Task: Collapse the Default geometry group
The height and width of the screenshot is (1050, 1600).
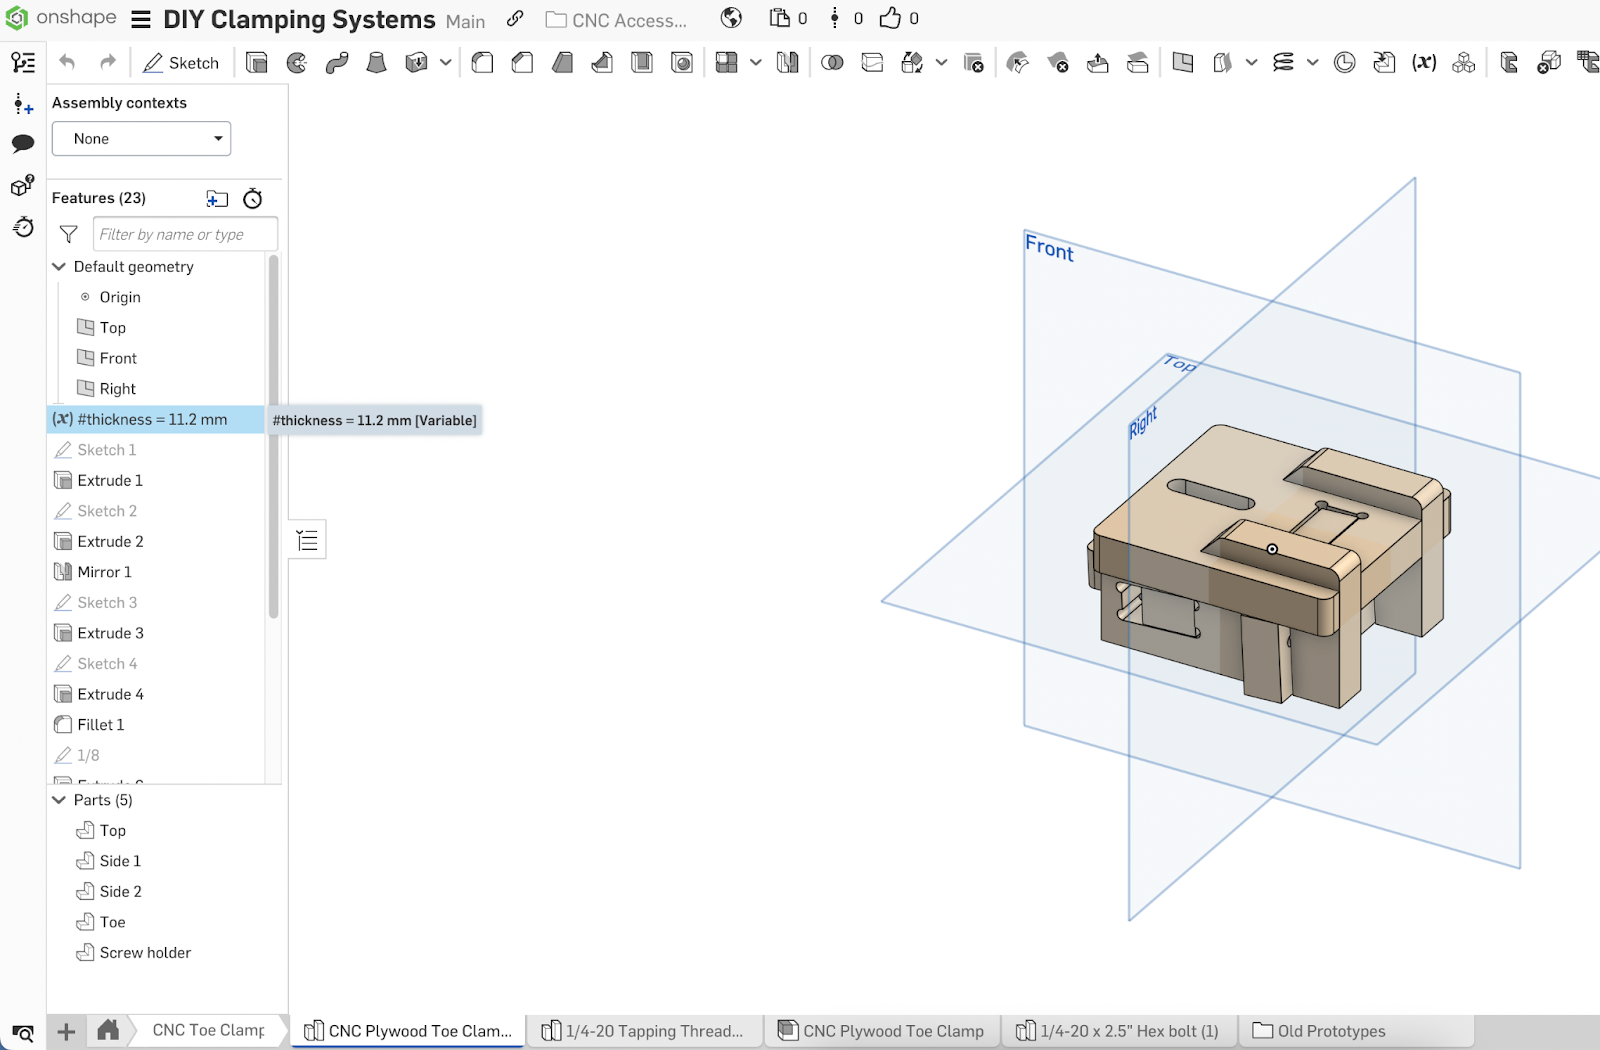Action: (59, 267)
